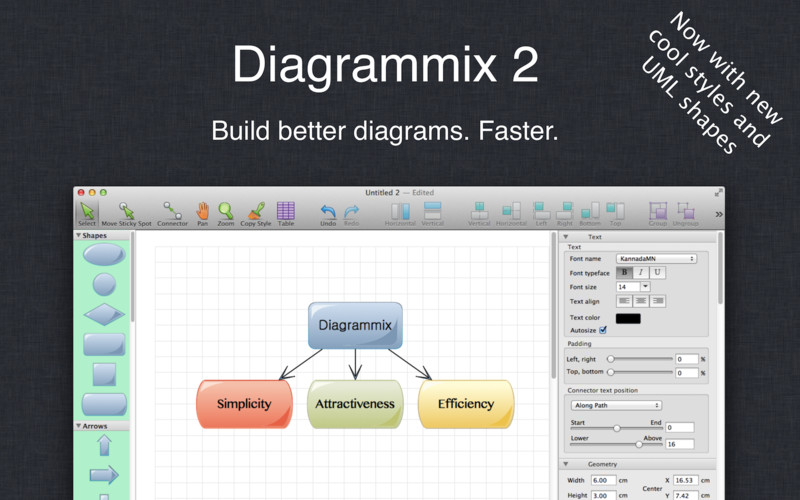Enter full screen with the window corner icon
This screenshot has width=800, height=500.
point(718,192)
